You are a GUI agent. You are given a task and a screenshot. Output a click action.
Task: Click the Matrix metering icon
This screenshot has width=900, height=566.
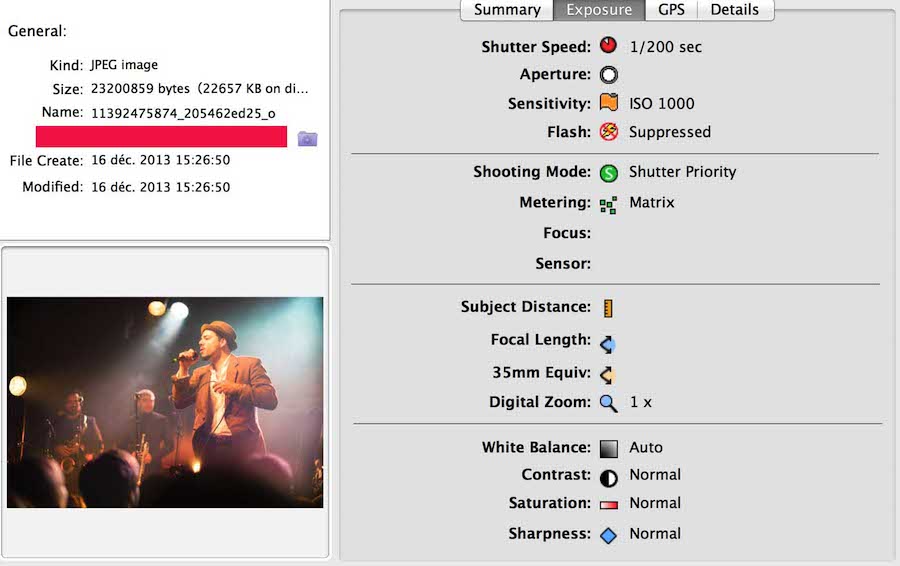[608, 204]
